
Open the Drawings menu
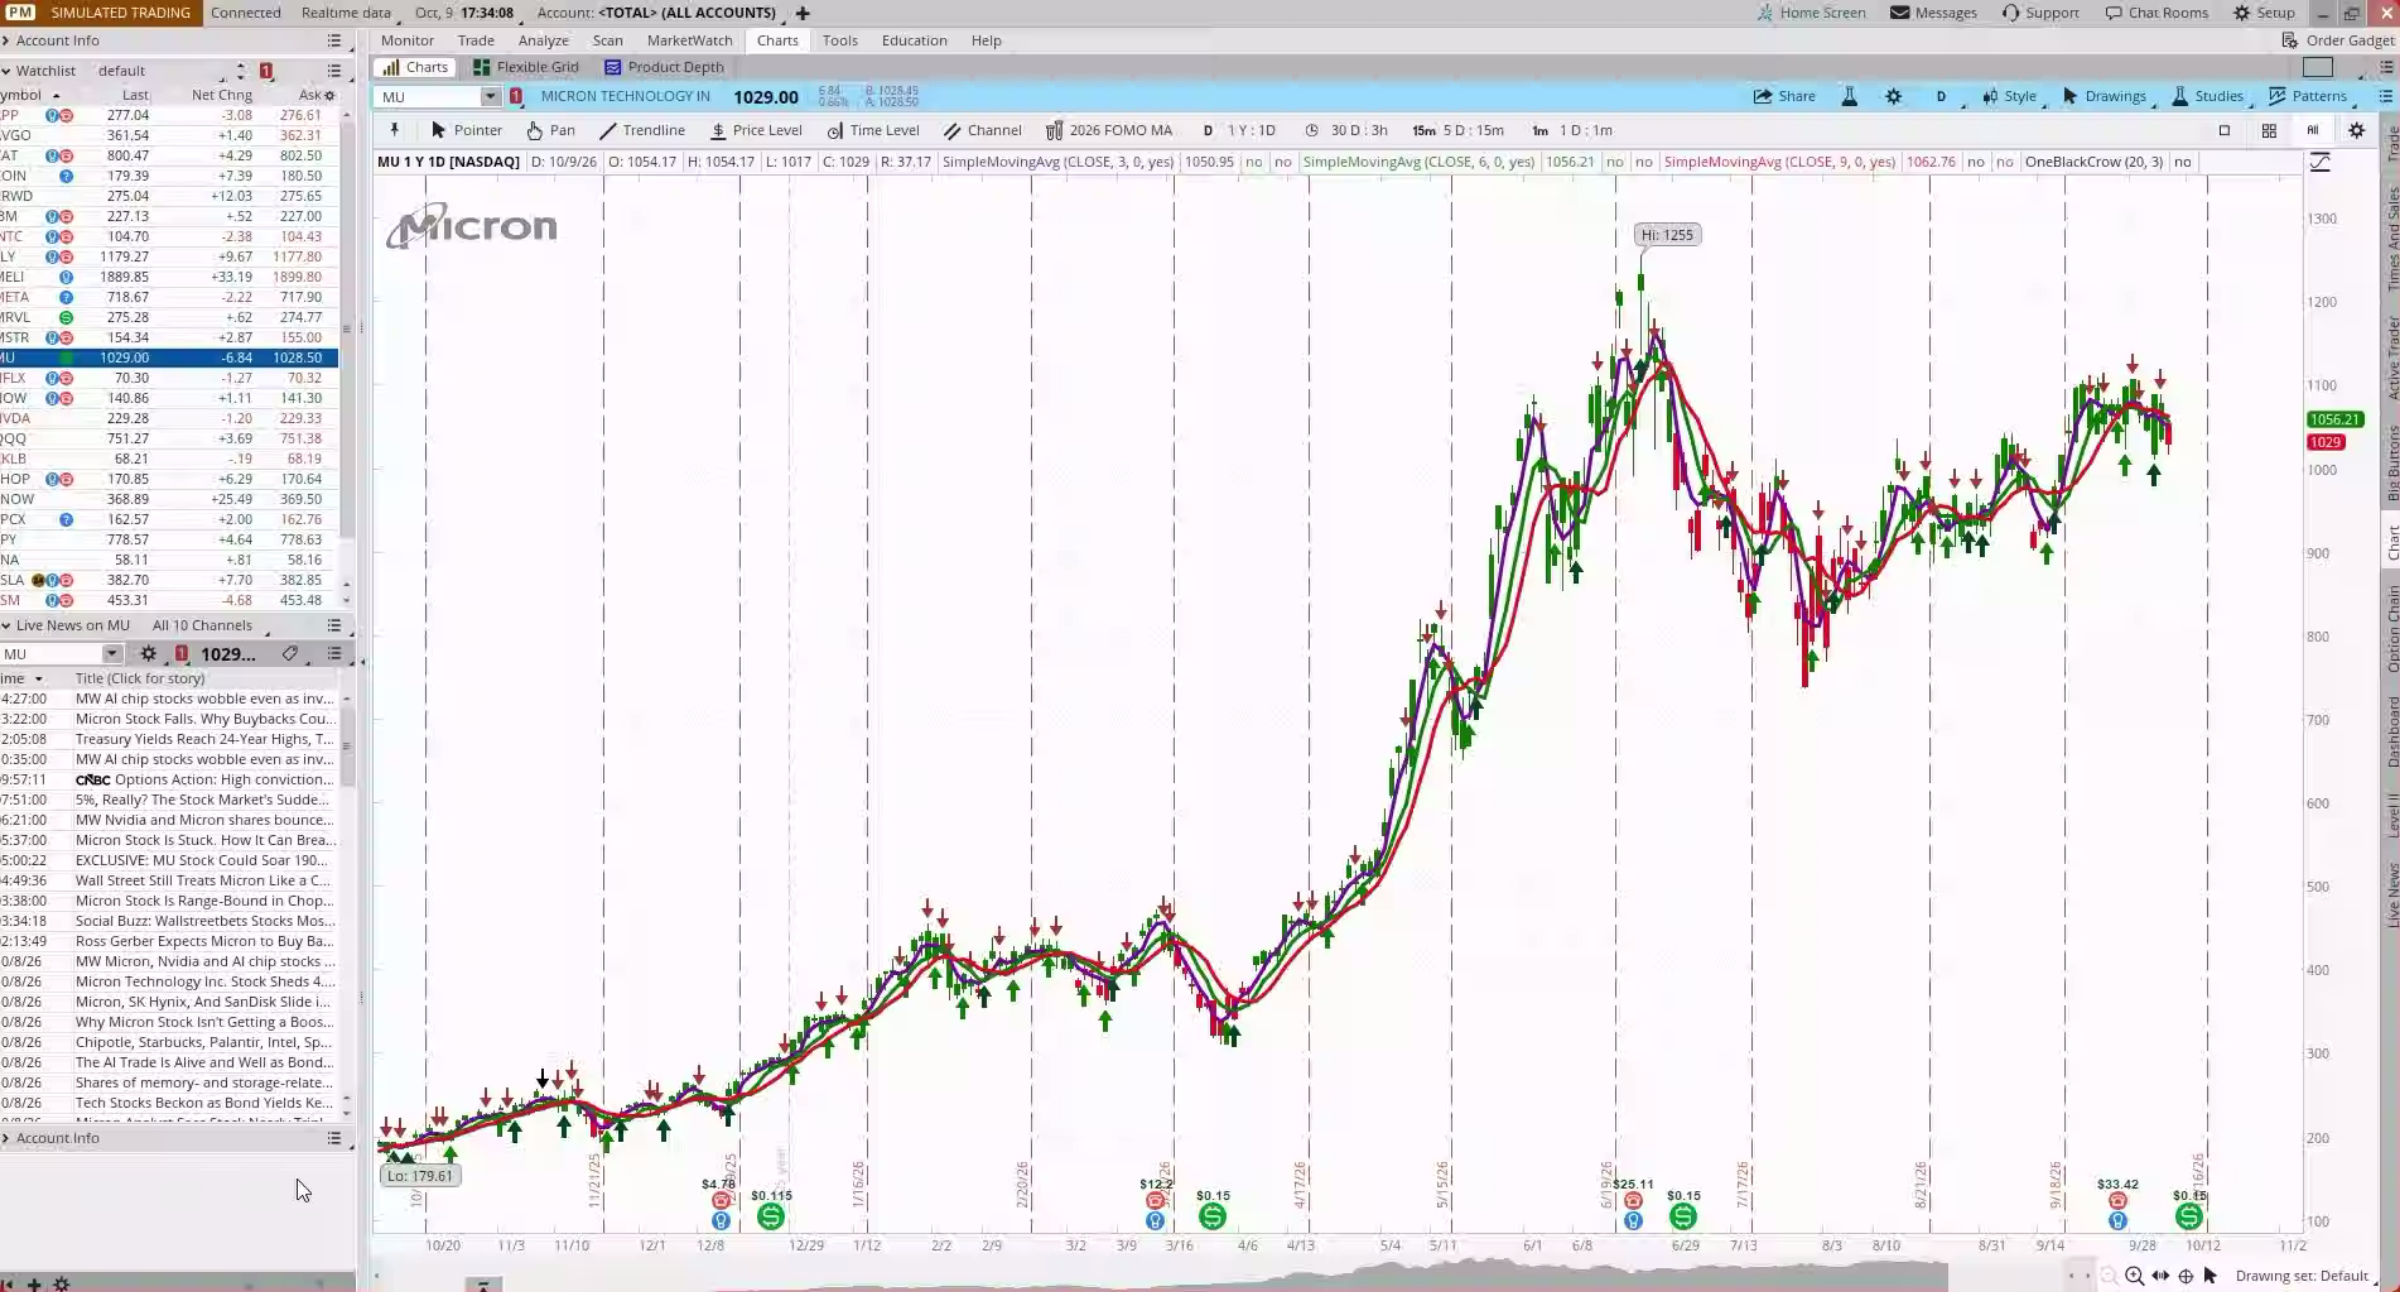(2104, 96)
